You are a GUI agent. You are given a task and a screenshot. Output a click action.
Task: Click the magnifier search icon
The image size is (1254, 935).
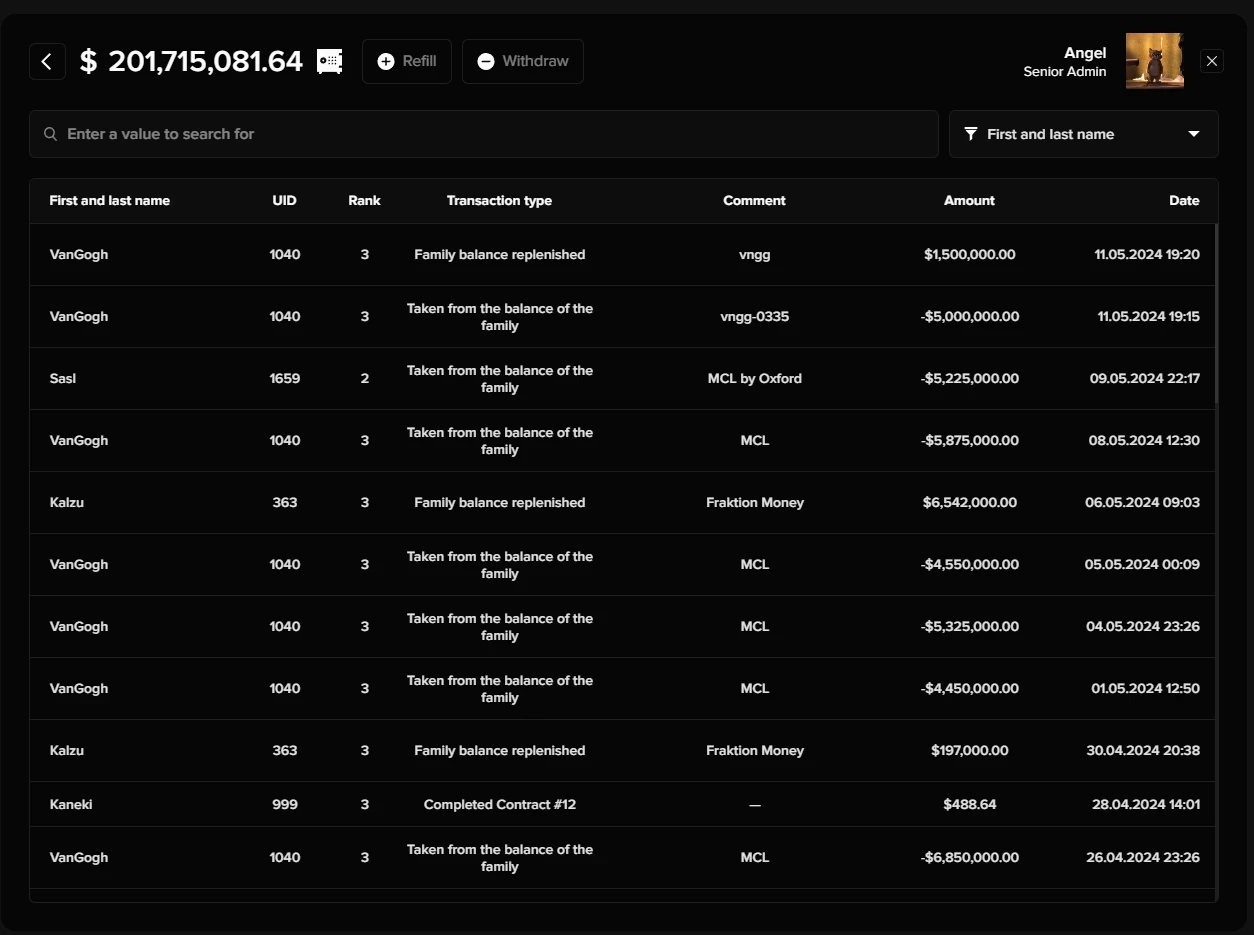(50, 134)
